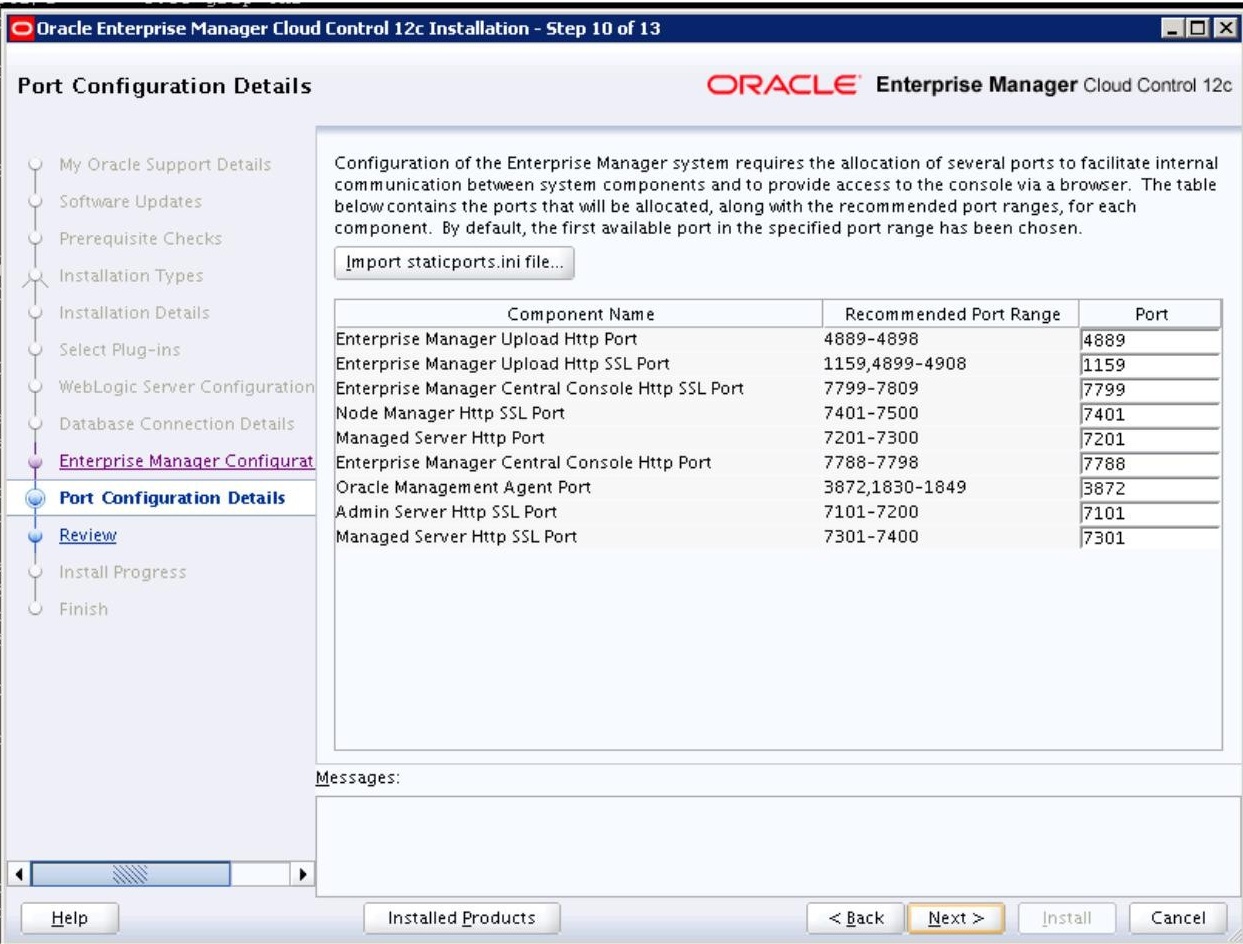Edit Central Console Http SSL Port field 7799
Image resolution: width=1243 pixels, height=944 pixels.
1150,390
